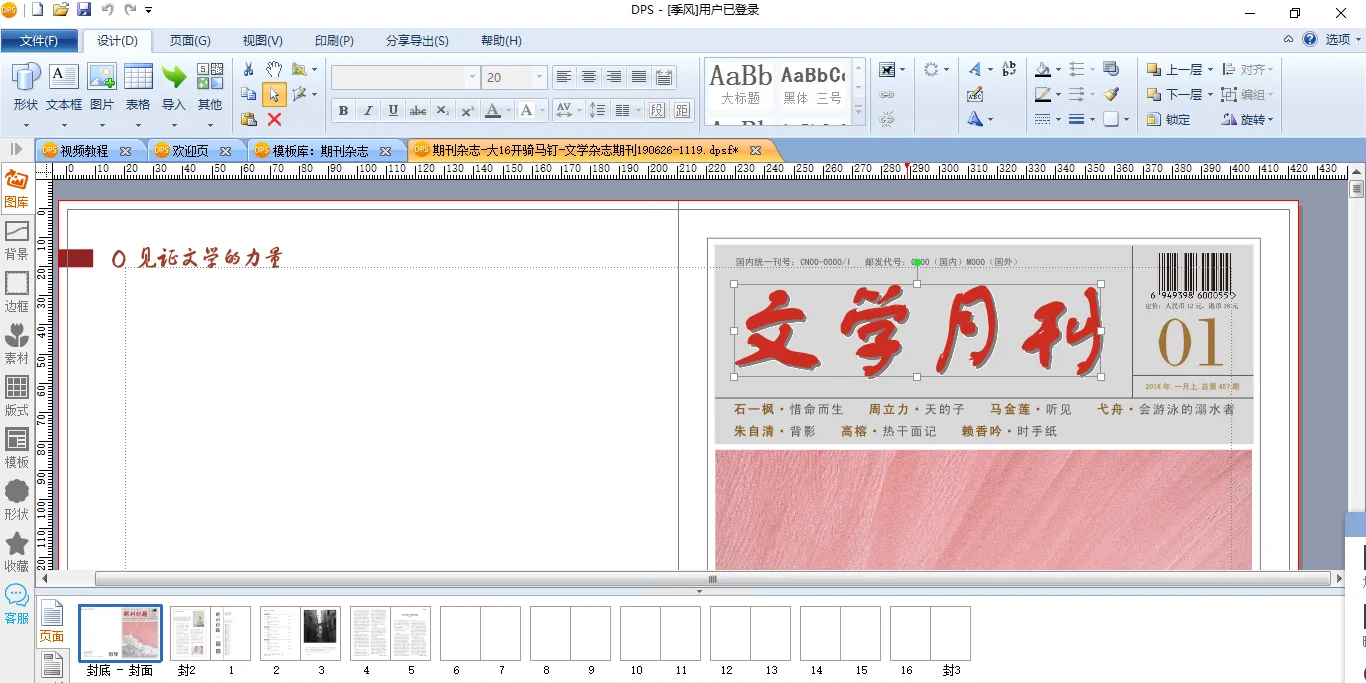Image resolution: width=1366 pixels, height=683 pixels.
Task: Switch to the 分享导出(S) ribbon tab
Action: [417, 41]
